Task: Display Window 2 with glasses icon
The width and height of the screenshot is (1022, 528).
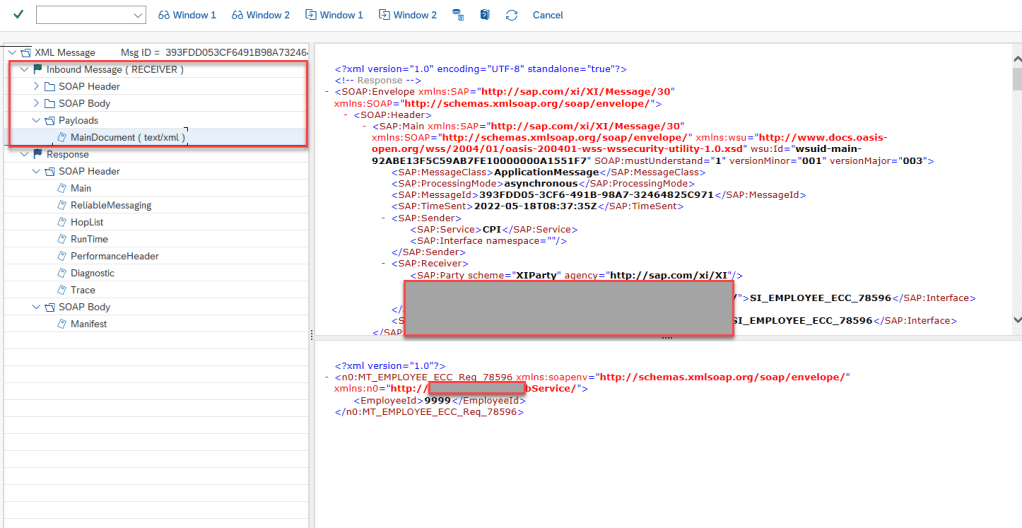Action: tap(260, 15)
